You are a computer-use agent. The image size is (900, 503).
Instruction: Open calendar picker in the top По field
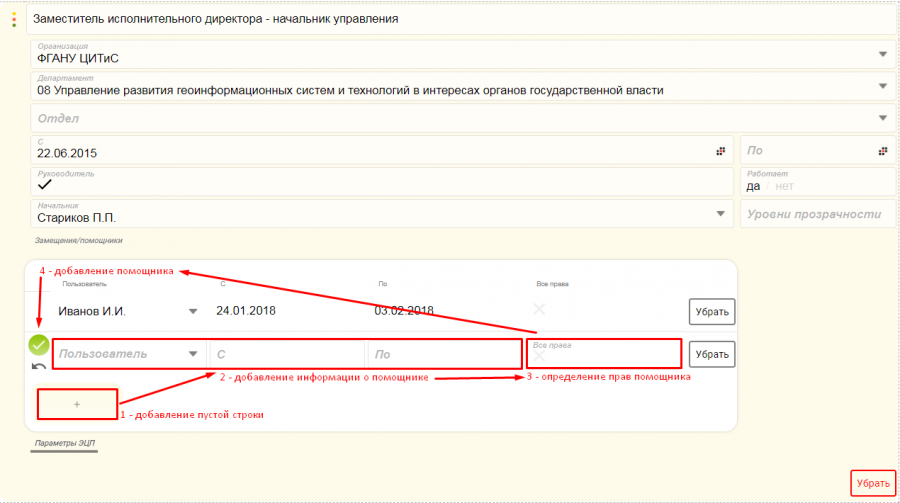tap(883, 151)
